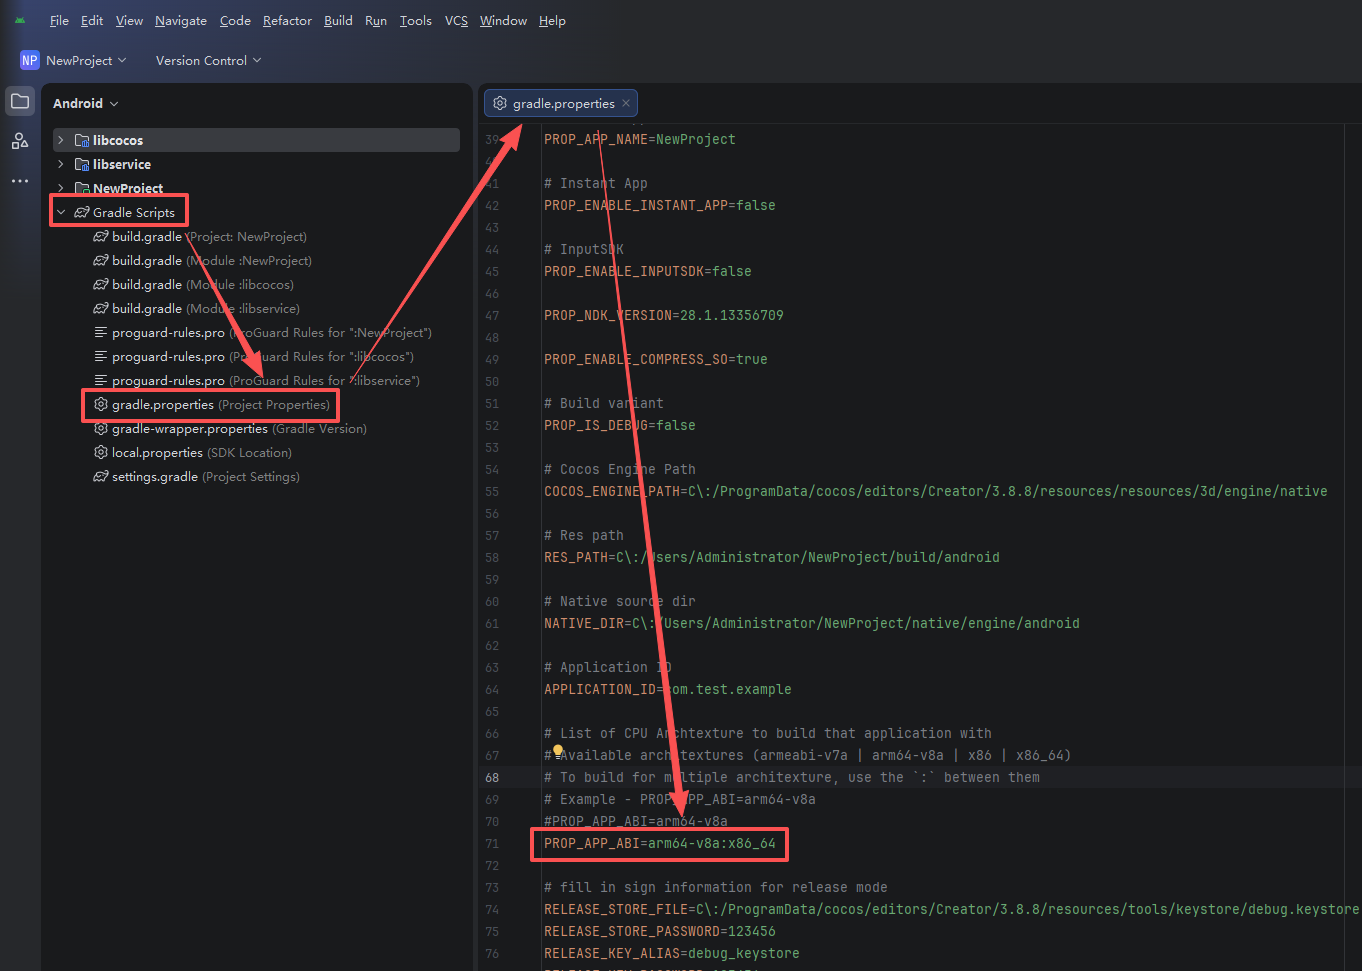
Task: Open the VCS menu
Action: pyautogui.click(x=456, y=20)
